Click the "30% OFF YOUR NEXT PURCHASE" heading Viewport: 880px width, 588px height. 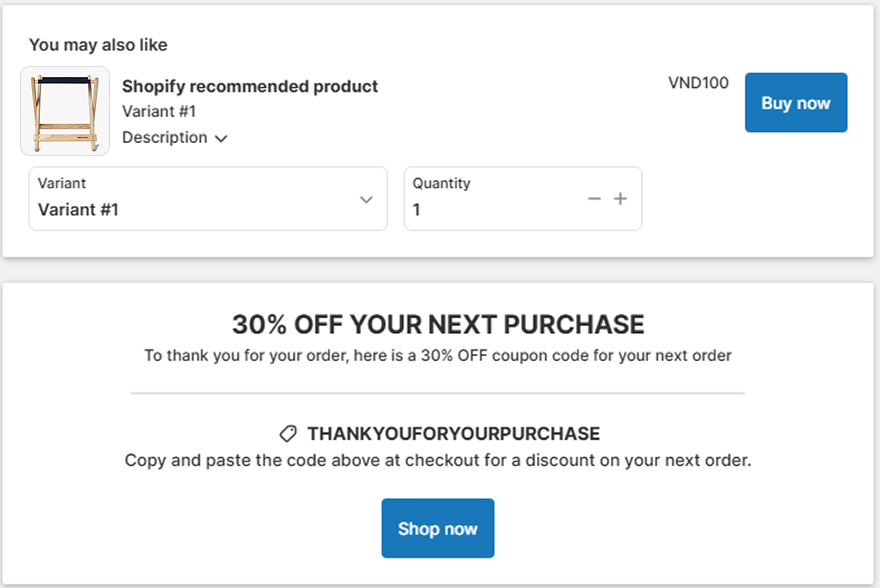point(438,324)
